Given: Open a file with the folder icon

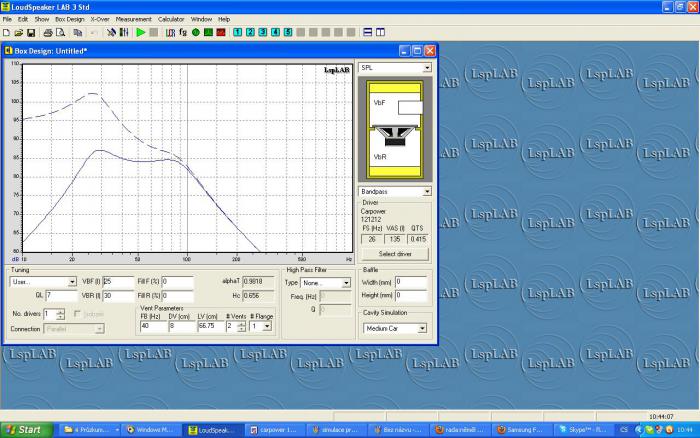Looking at the screenshot, I should pos(19,33).
